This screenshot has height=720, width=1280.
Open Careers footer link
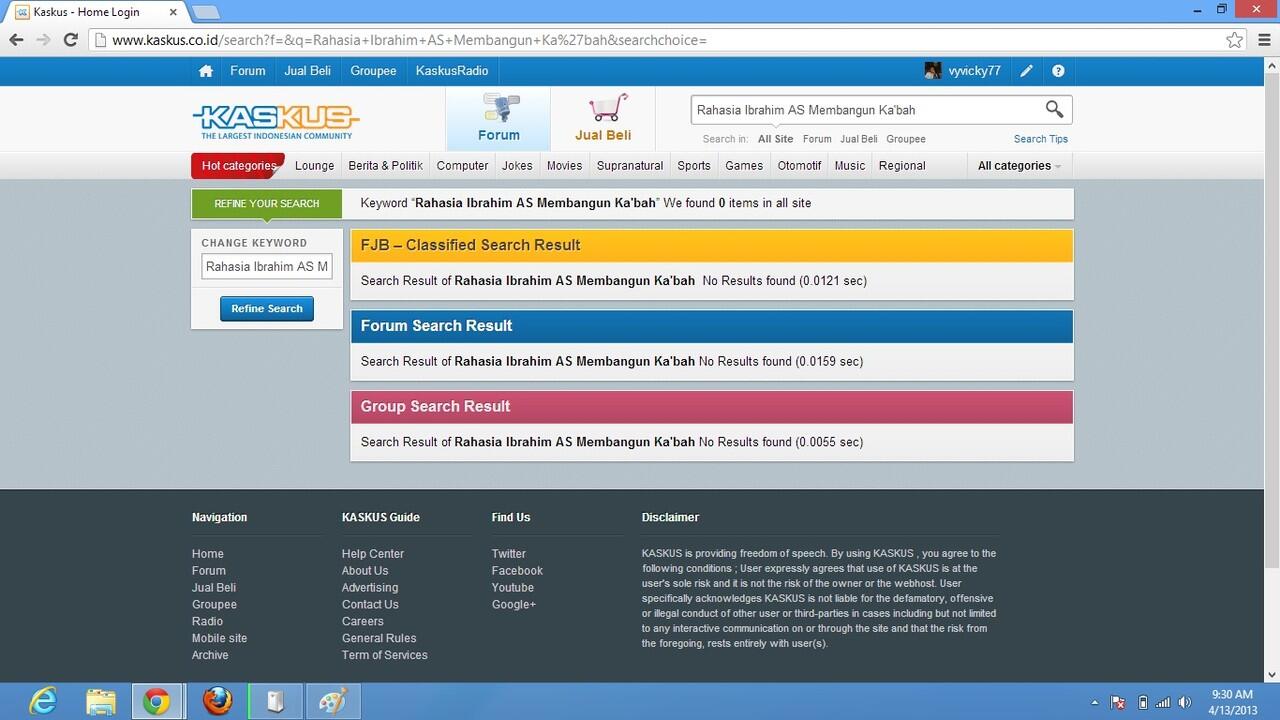pyautogui.click(x=363, y=621)
